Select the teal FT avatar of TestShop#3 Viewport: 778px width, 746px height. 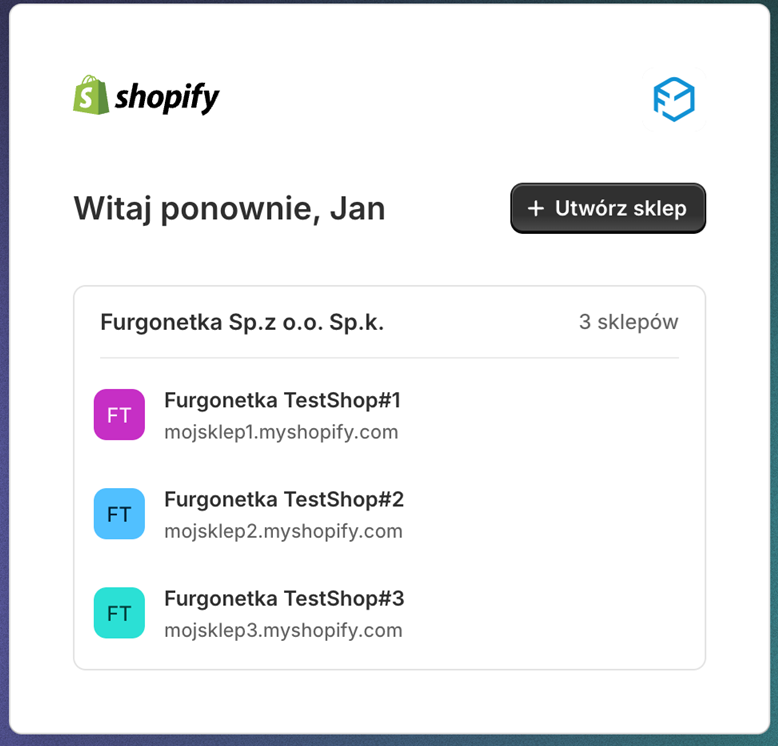click(119, 613)
